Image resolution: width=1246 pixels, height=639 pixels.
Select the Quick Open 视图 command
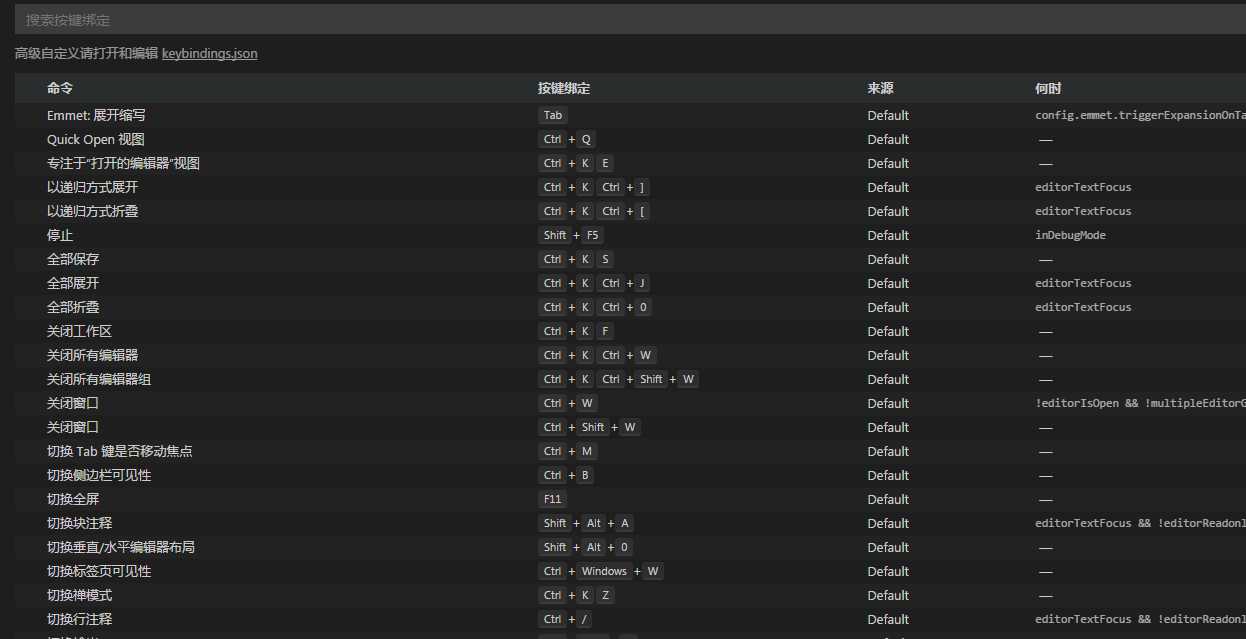95,139
